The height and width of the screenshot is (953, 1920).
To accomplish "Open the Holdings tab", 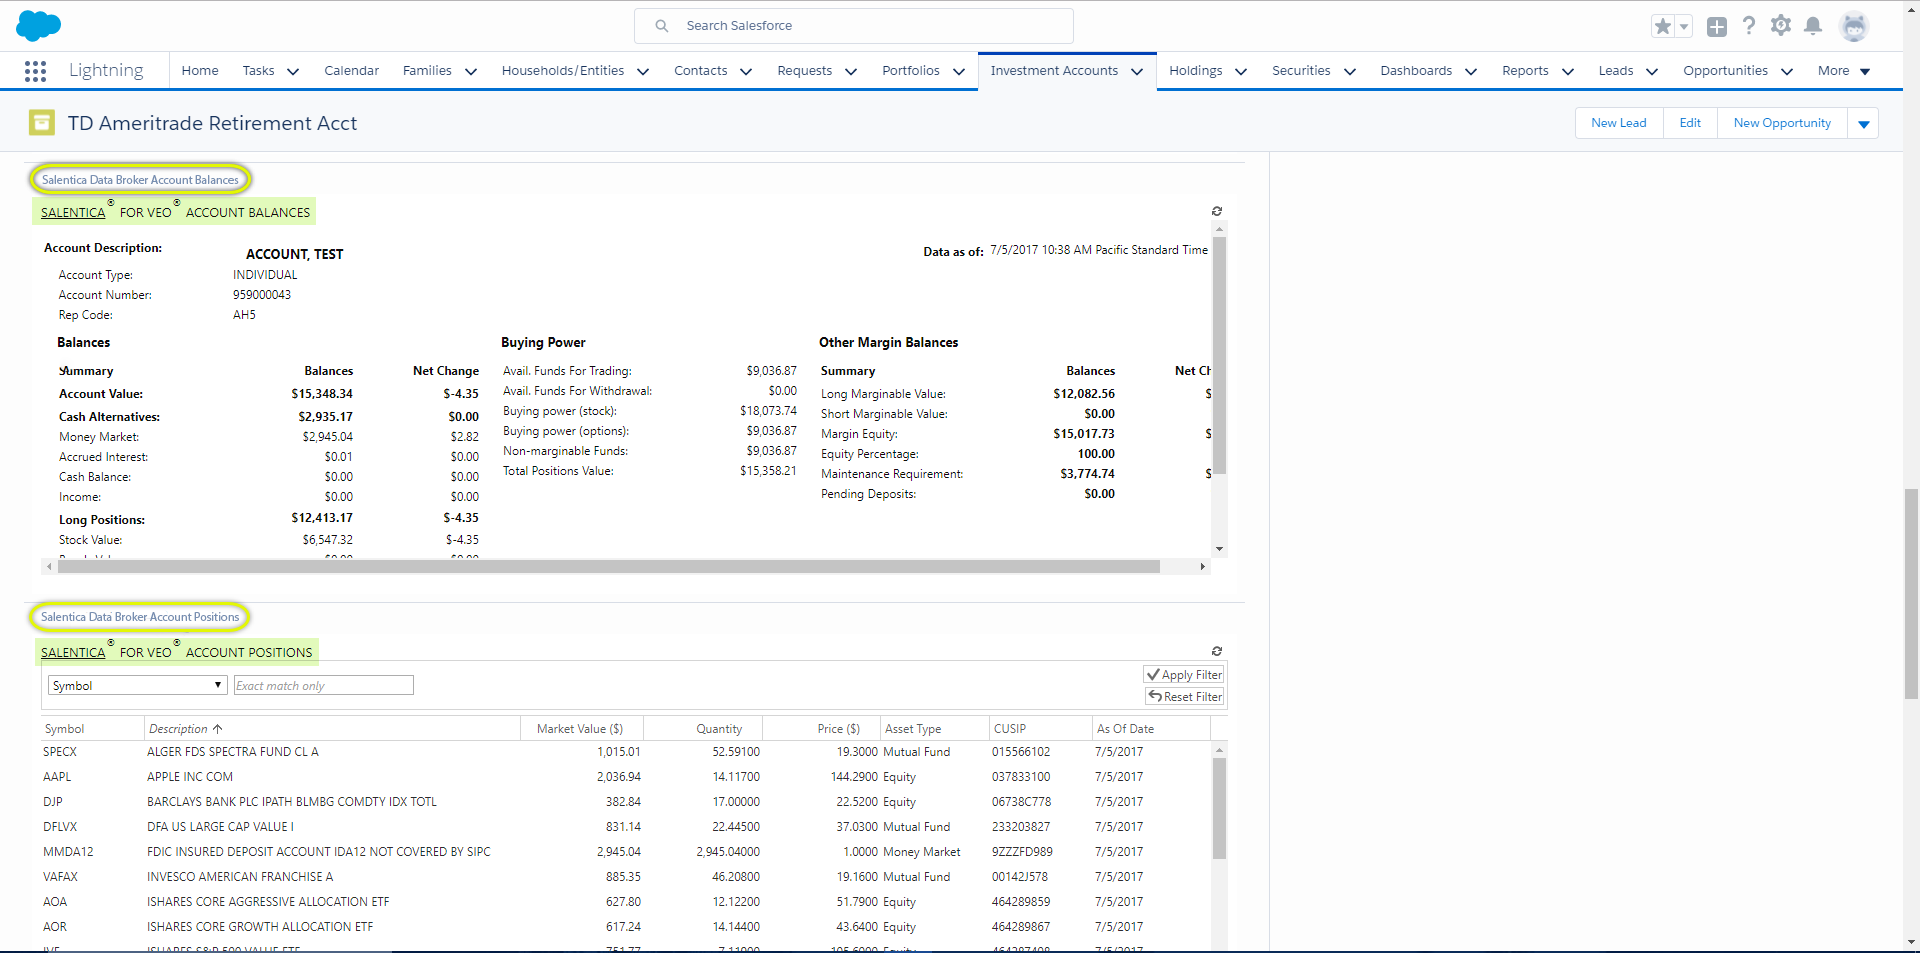I will pos(1196,71).
